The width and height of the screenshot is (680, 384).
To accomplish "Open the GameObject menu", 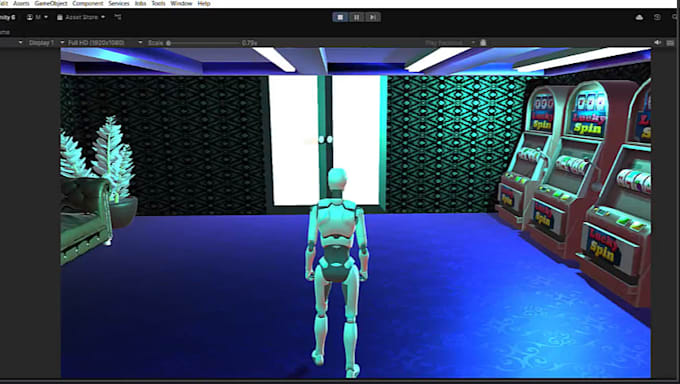I will 51,3.
